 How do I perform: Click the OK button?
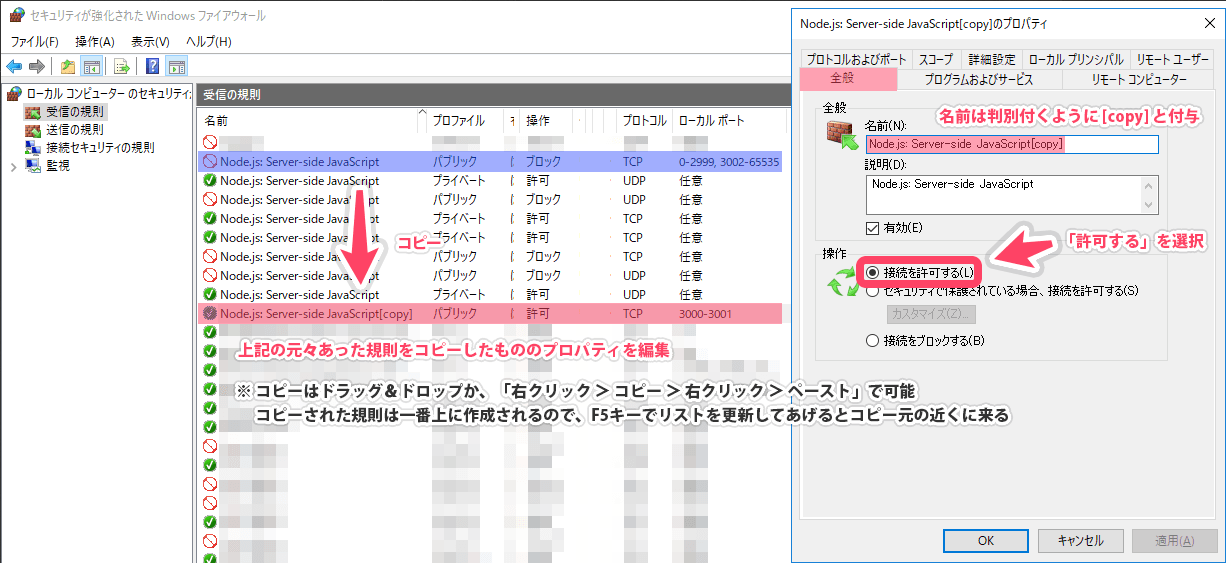(986, 540)
